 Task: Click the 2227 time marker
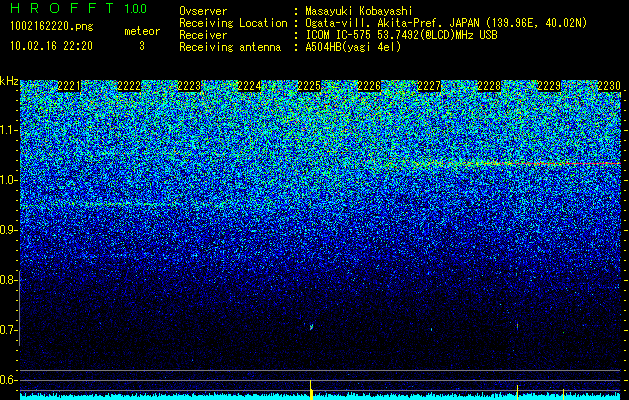[429, 86]
